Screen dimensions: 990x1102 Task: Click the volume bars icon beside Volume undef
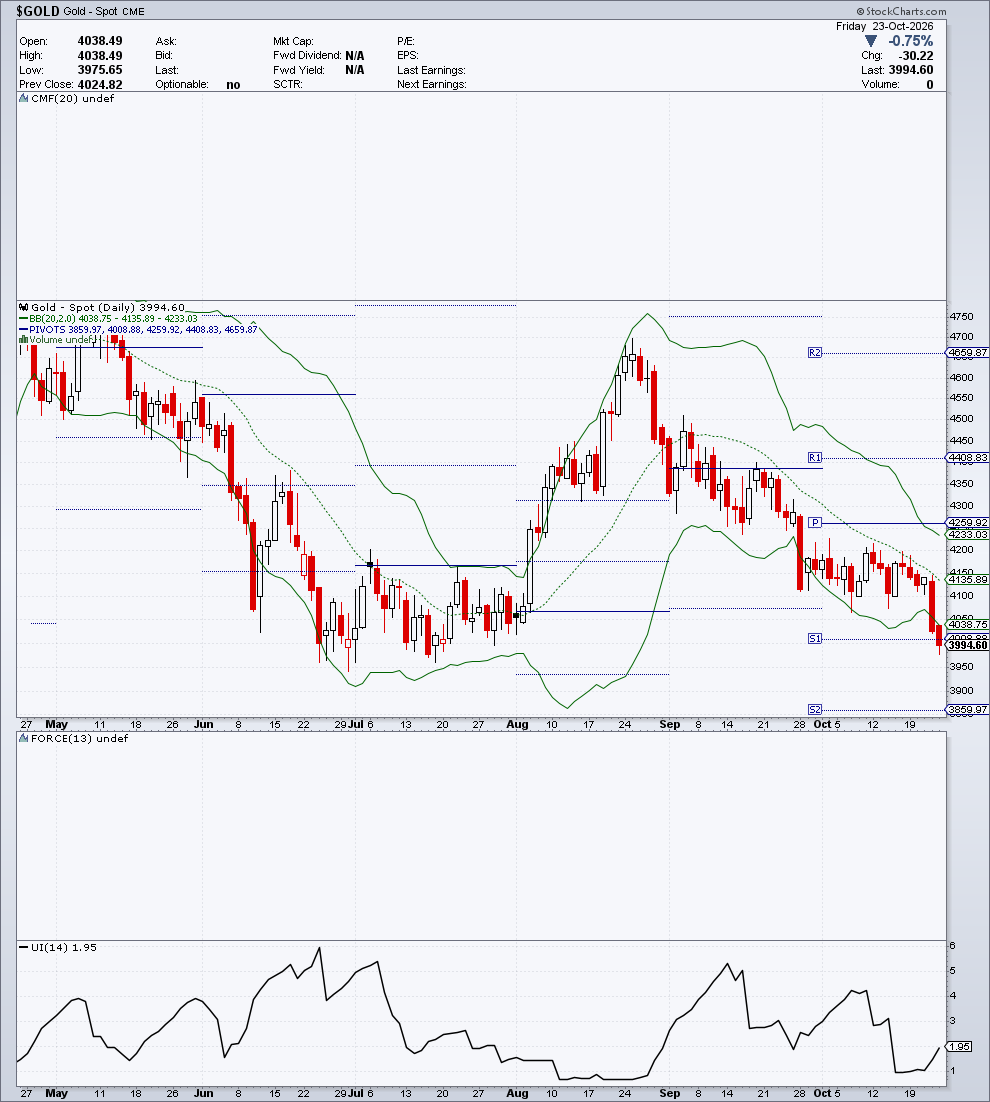23,340
